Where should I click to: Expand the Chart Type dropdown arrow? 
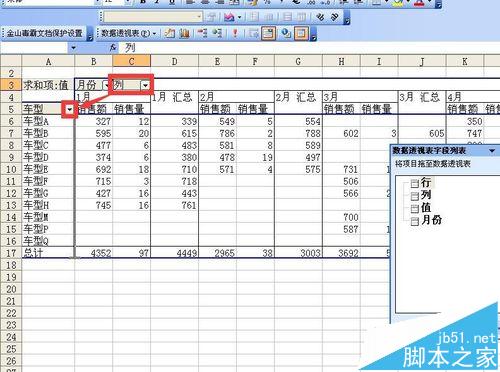coord(239,17)
